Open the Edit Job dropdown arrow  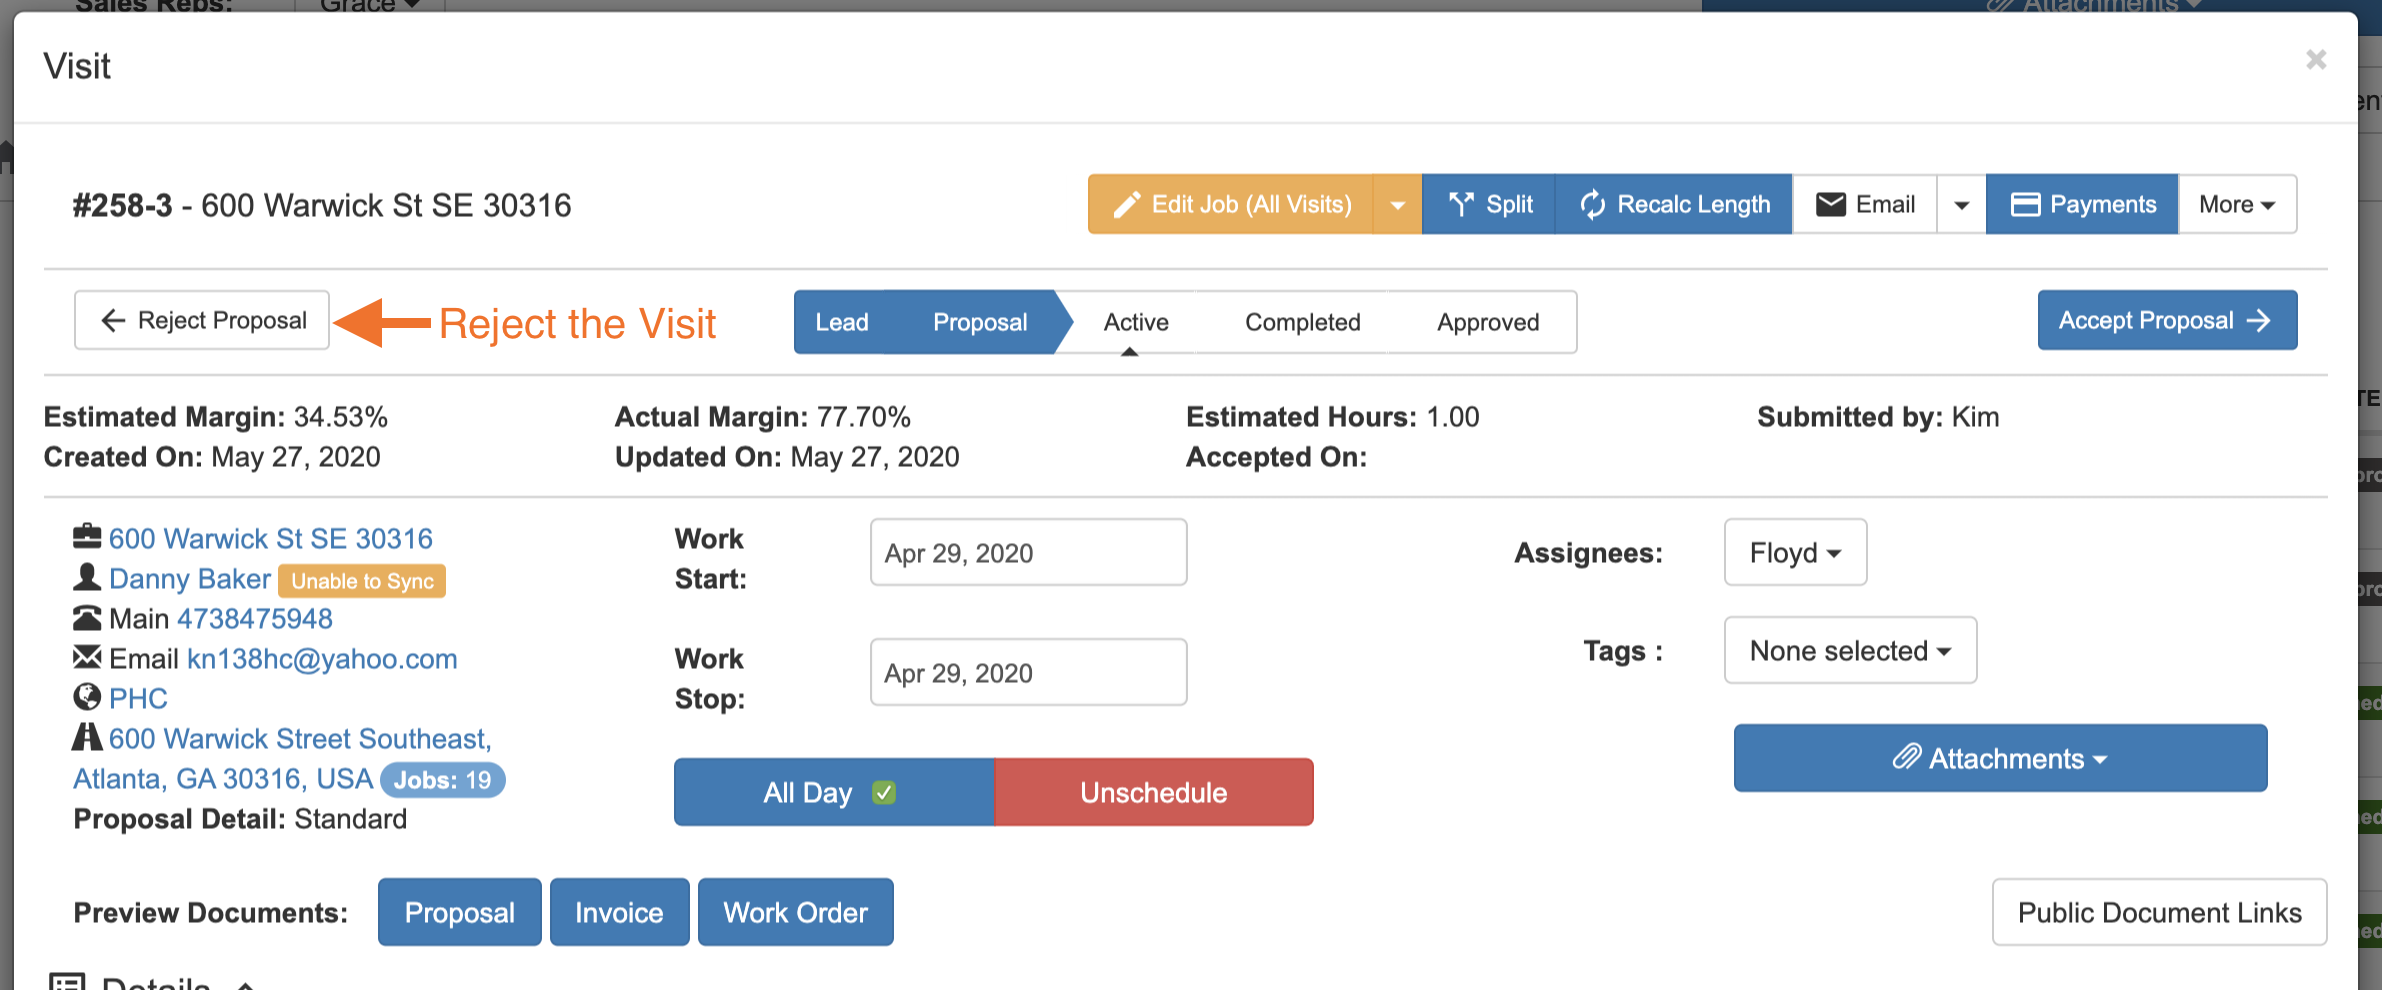point(1397,205)
